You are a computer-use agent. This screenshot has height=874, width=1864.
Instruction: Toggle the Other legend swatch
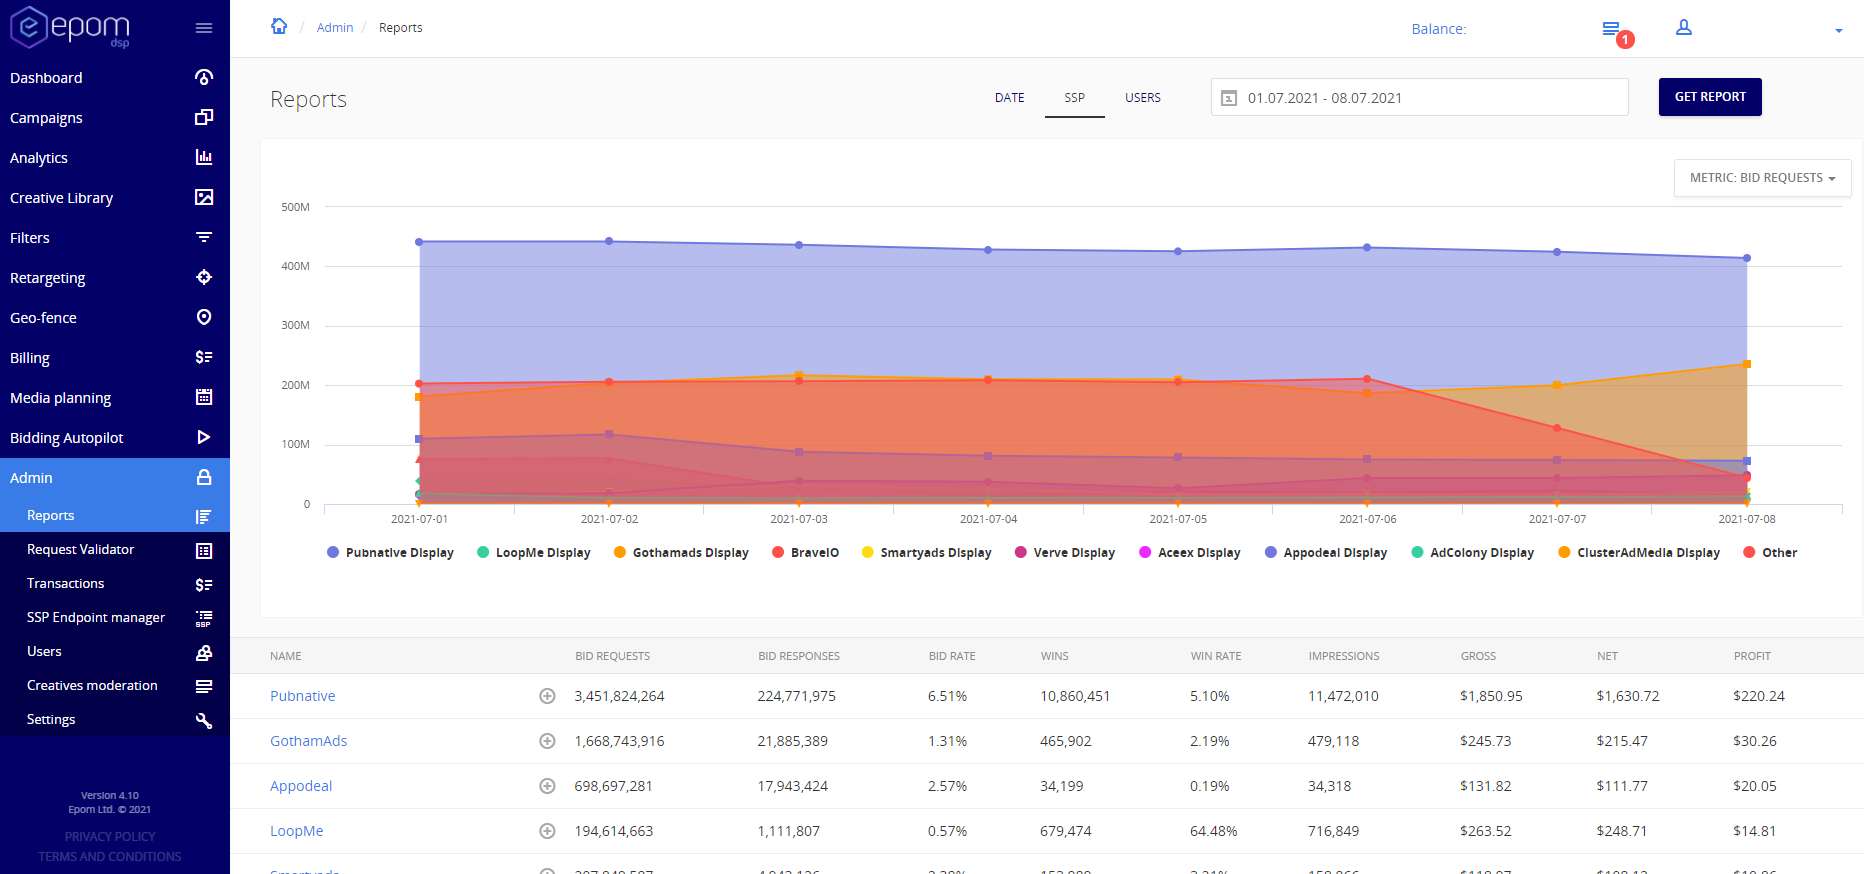tap(1749, 552)
